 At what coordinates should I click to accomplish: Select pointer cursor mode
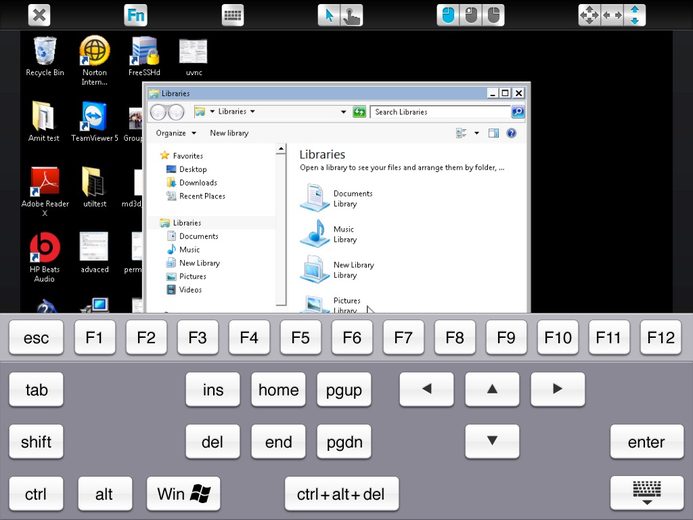click(329, 15)
